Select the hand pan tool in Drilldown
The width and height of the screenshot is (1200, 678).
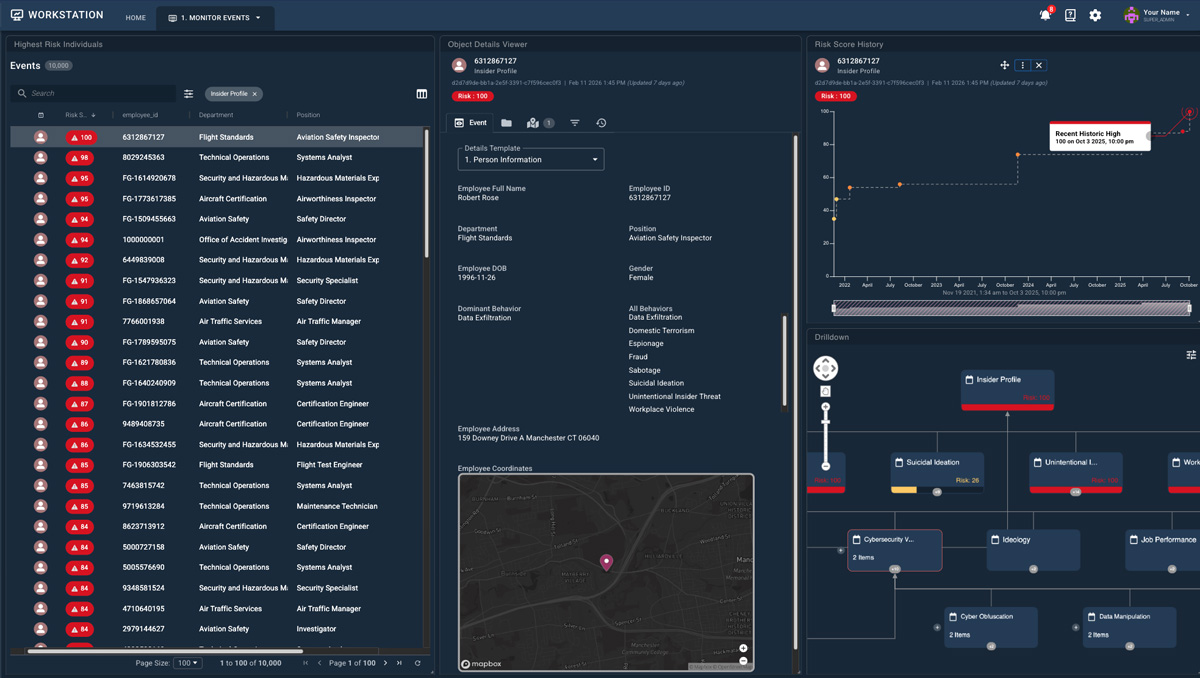pos(825,391)
